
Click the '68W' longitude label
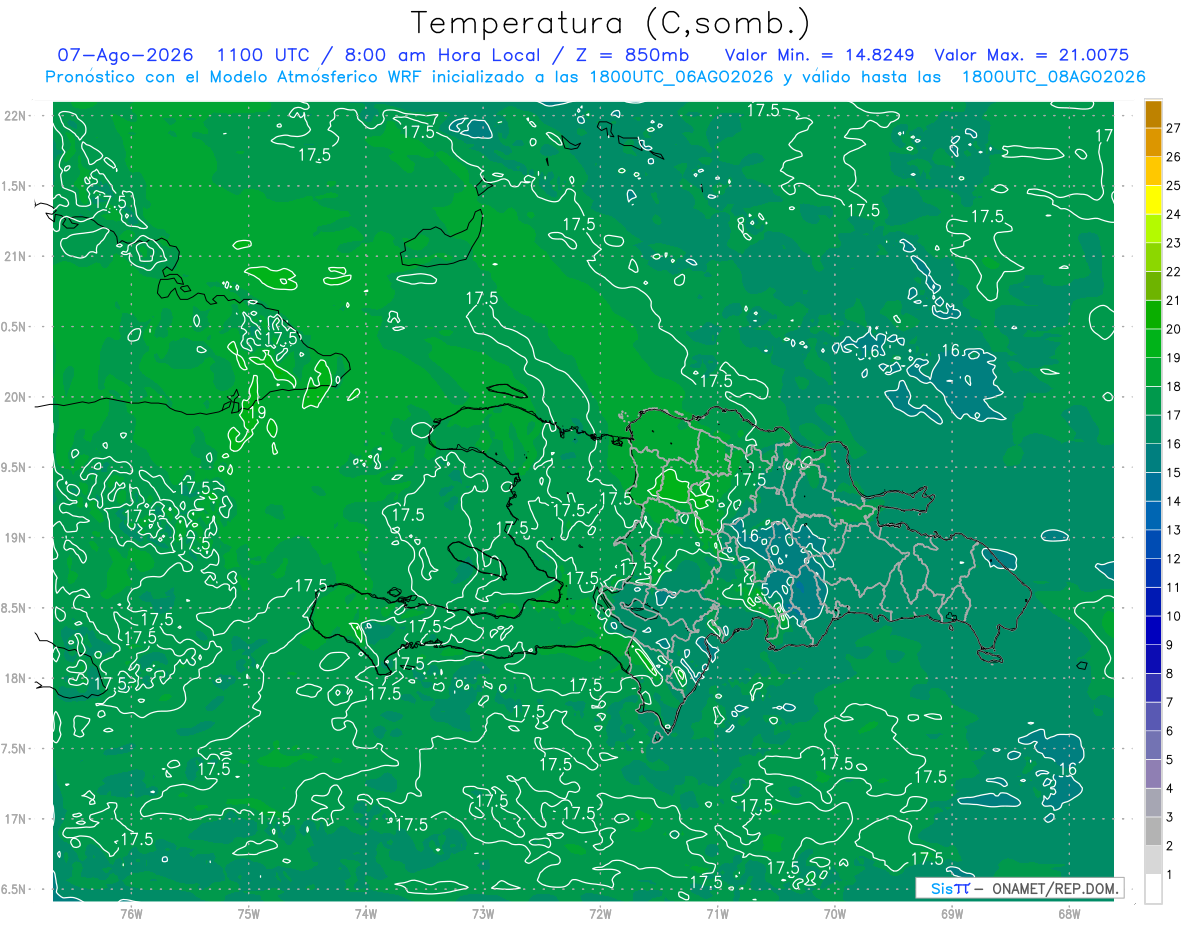click(1068, 913)
